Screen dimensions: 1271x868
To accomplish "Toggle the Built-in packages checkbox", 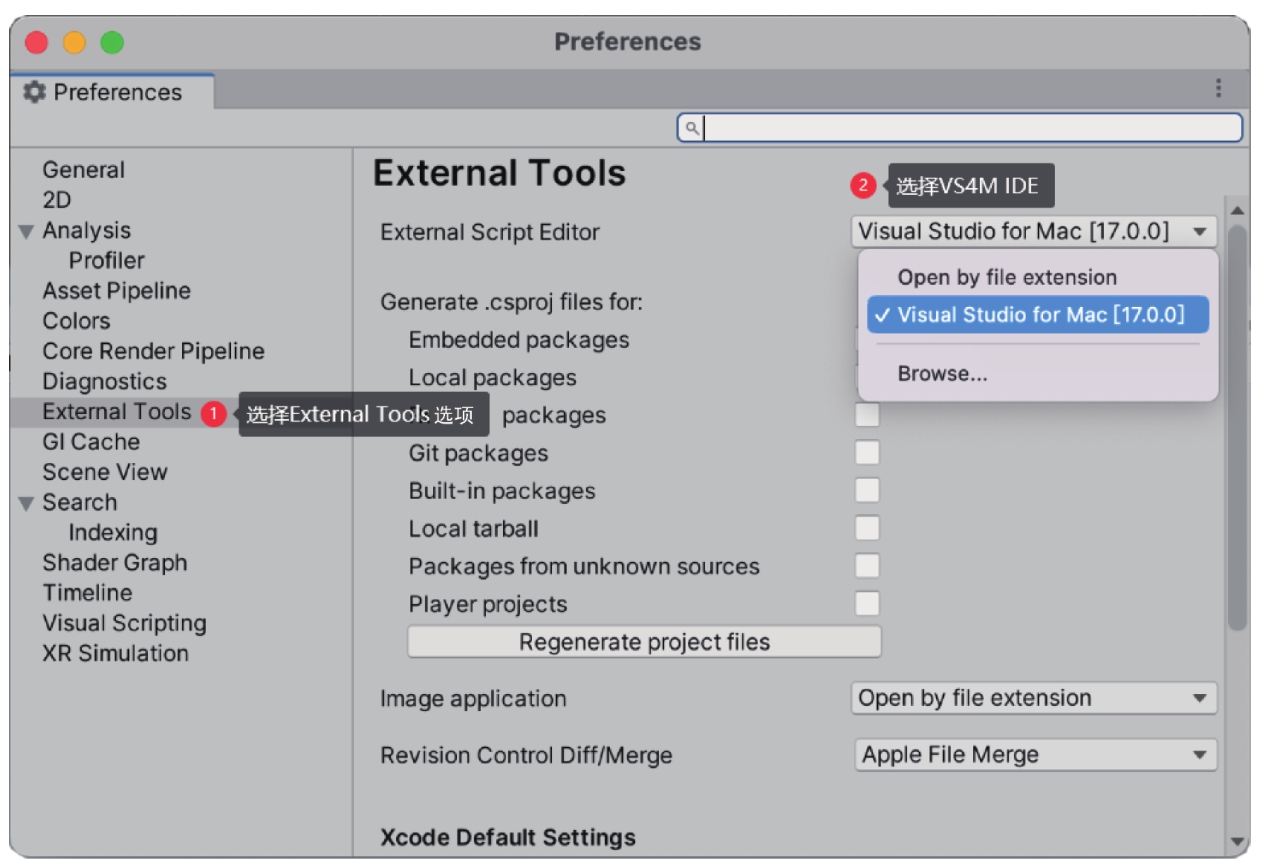I will pyautogui.click(x=867, y=490).
